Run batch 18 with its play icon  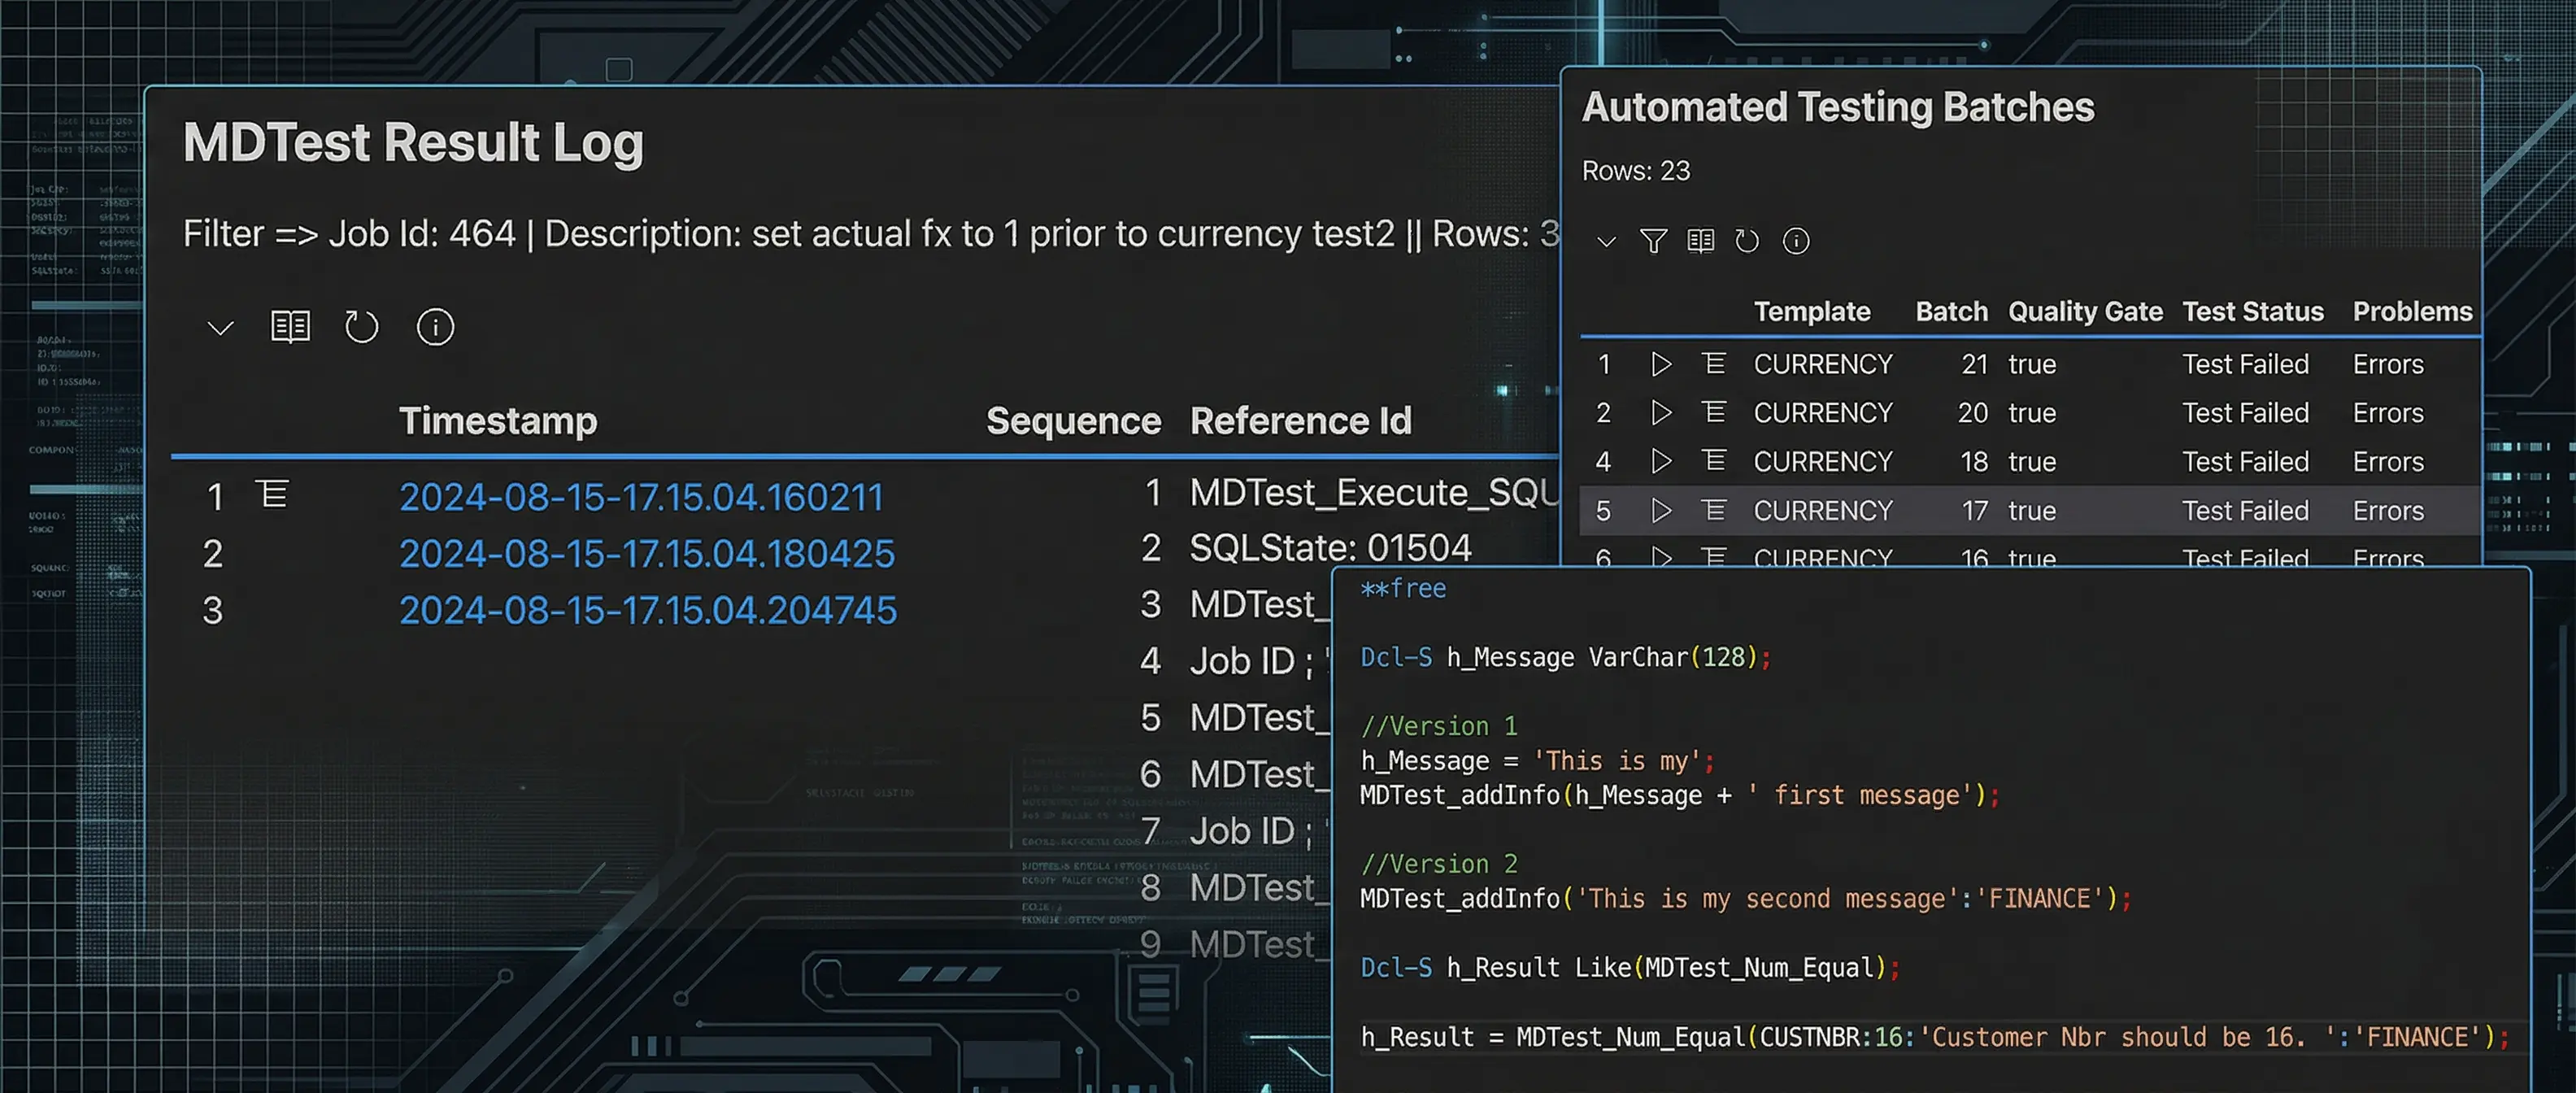(x=1661, y=461)
